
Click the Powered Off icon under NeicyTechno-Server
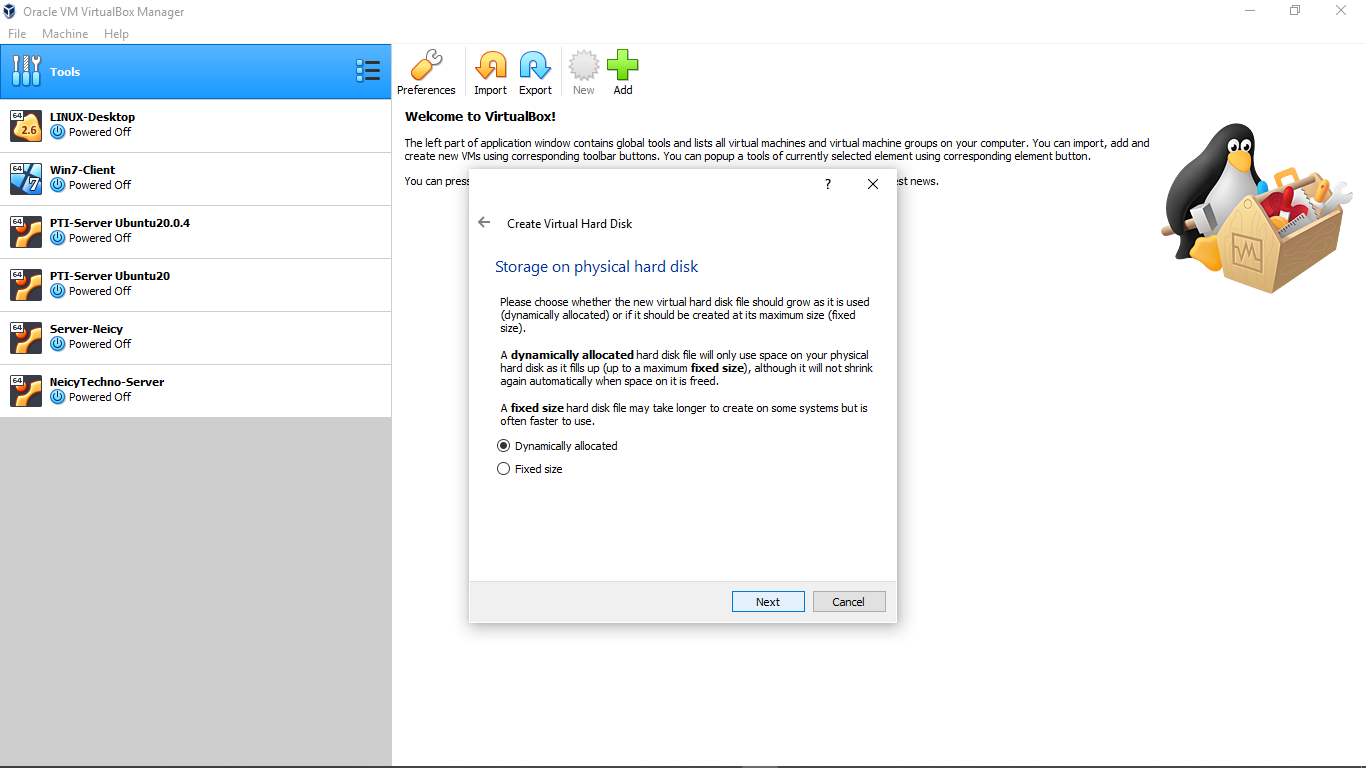click(58, 397)
